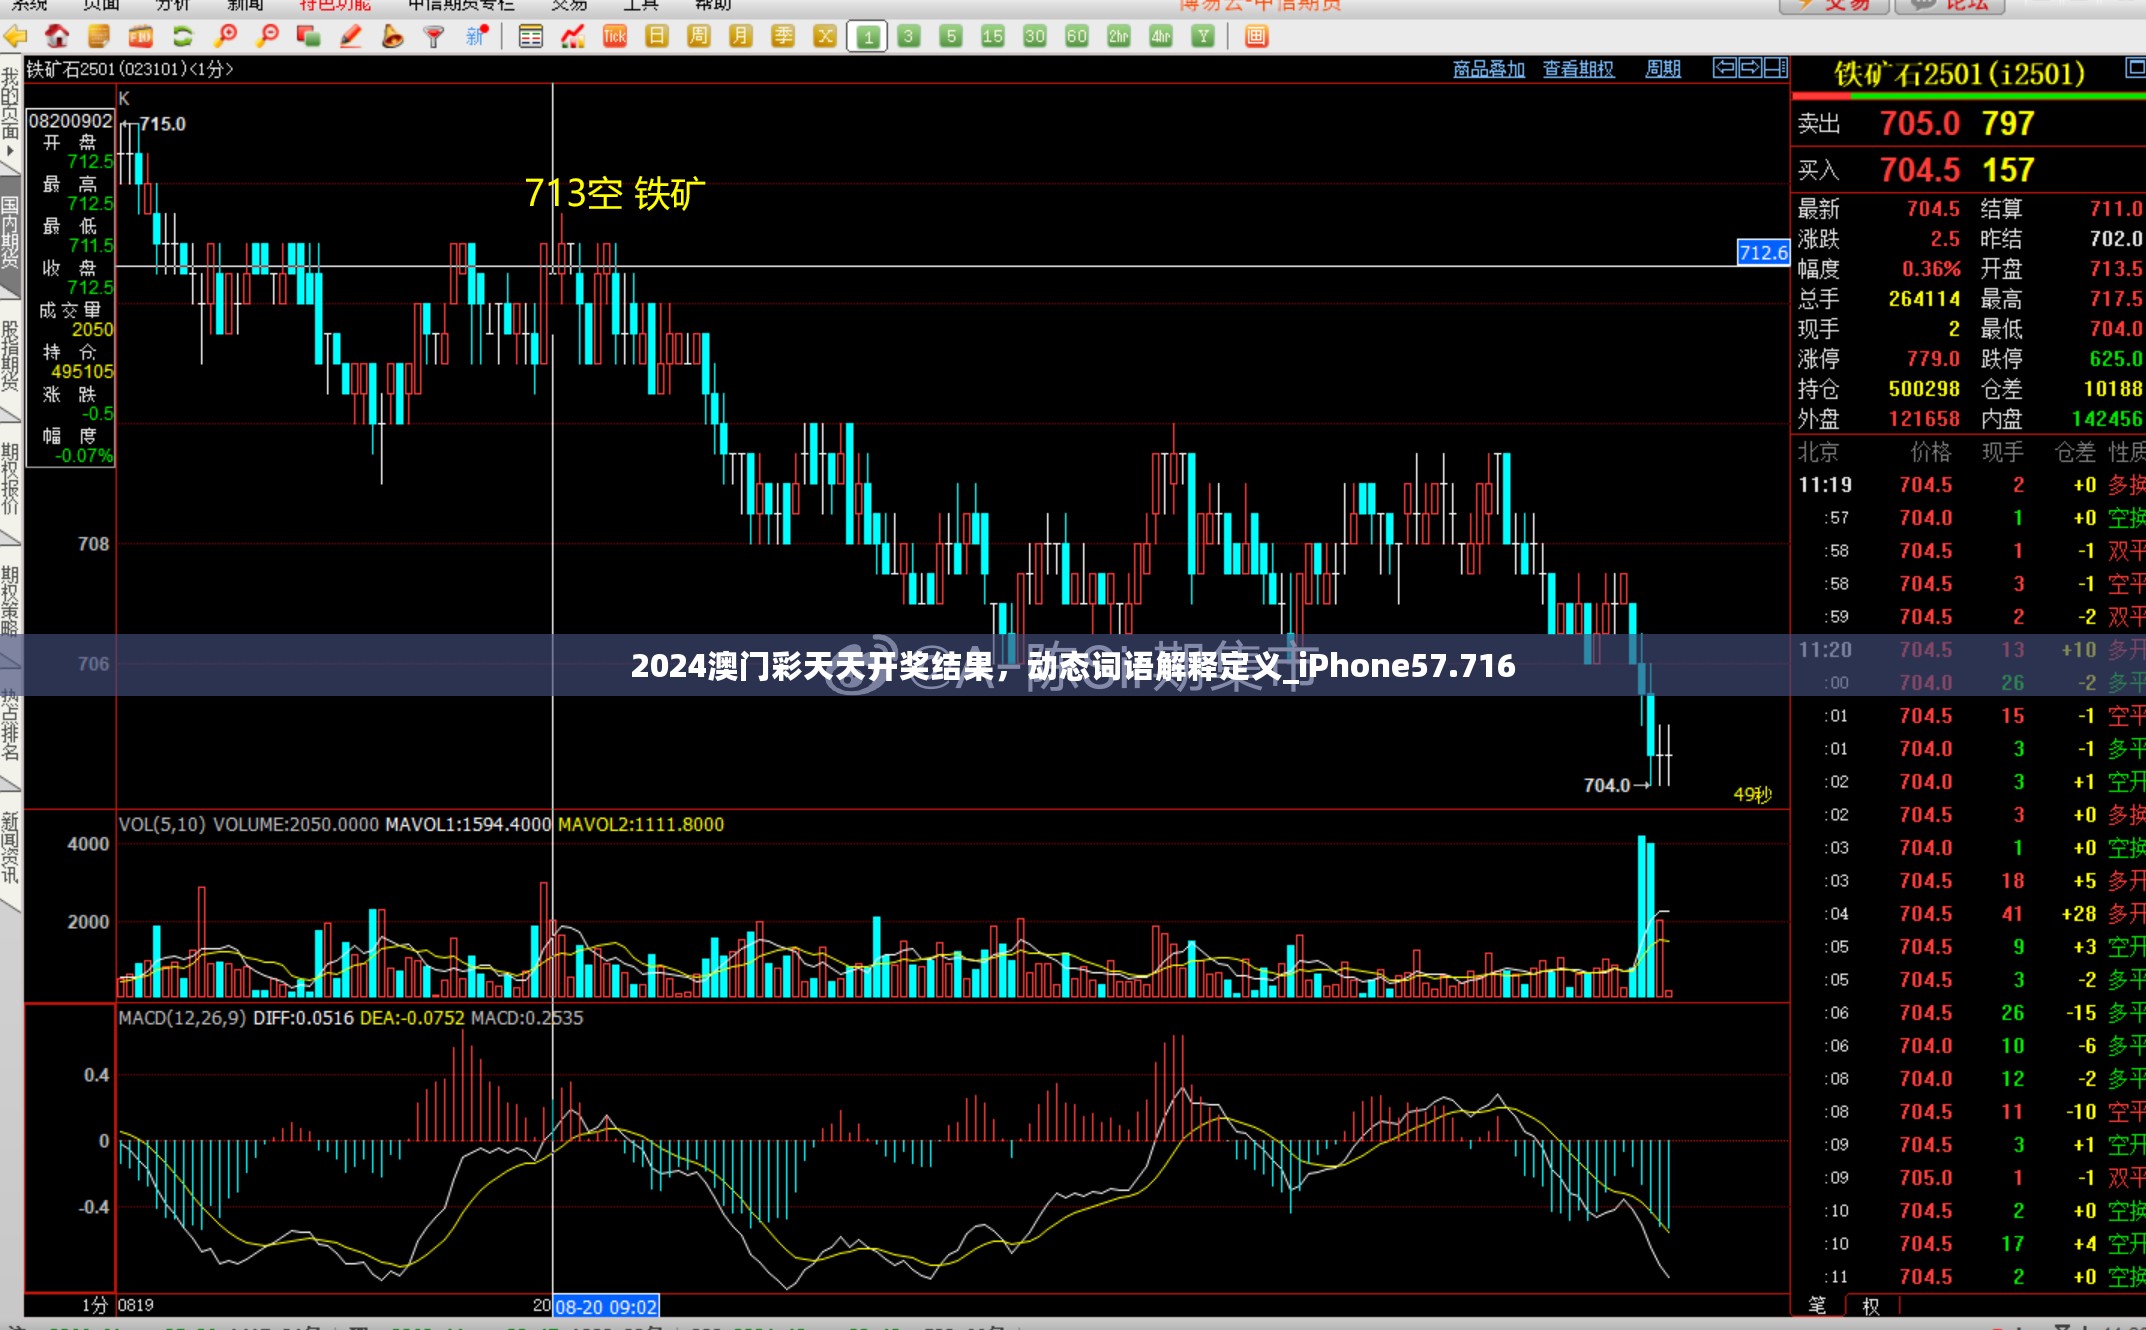The height and width of the screenshot is (1330, 2146).
Task: Open the 新闻资讯 sidebar tab
Action: (x=10, y=849)
